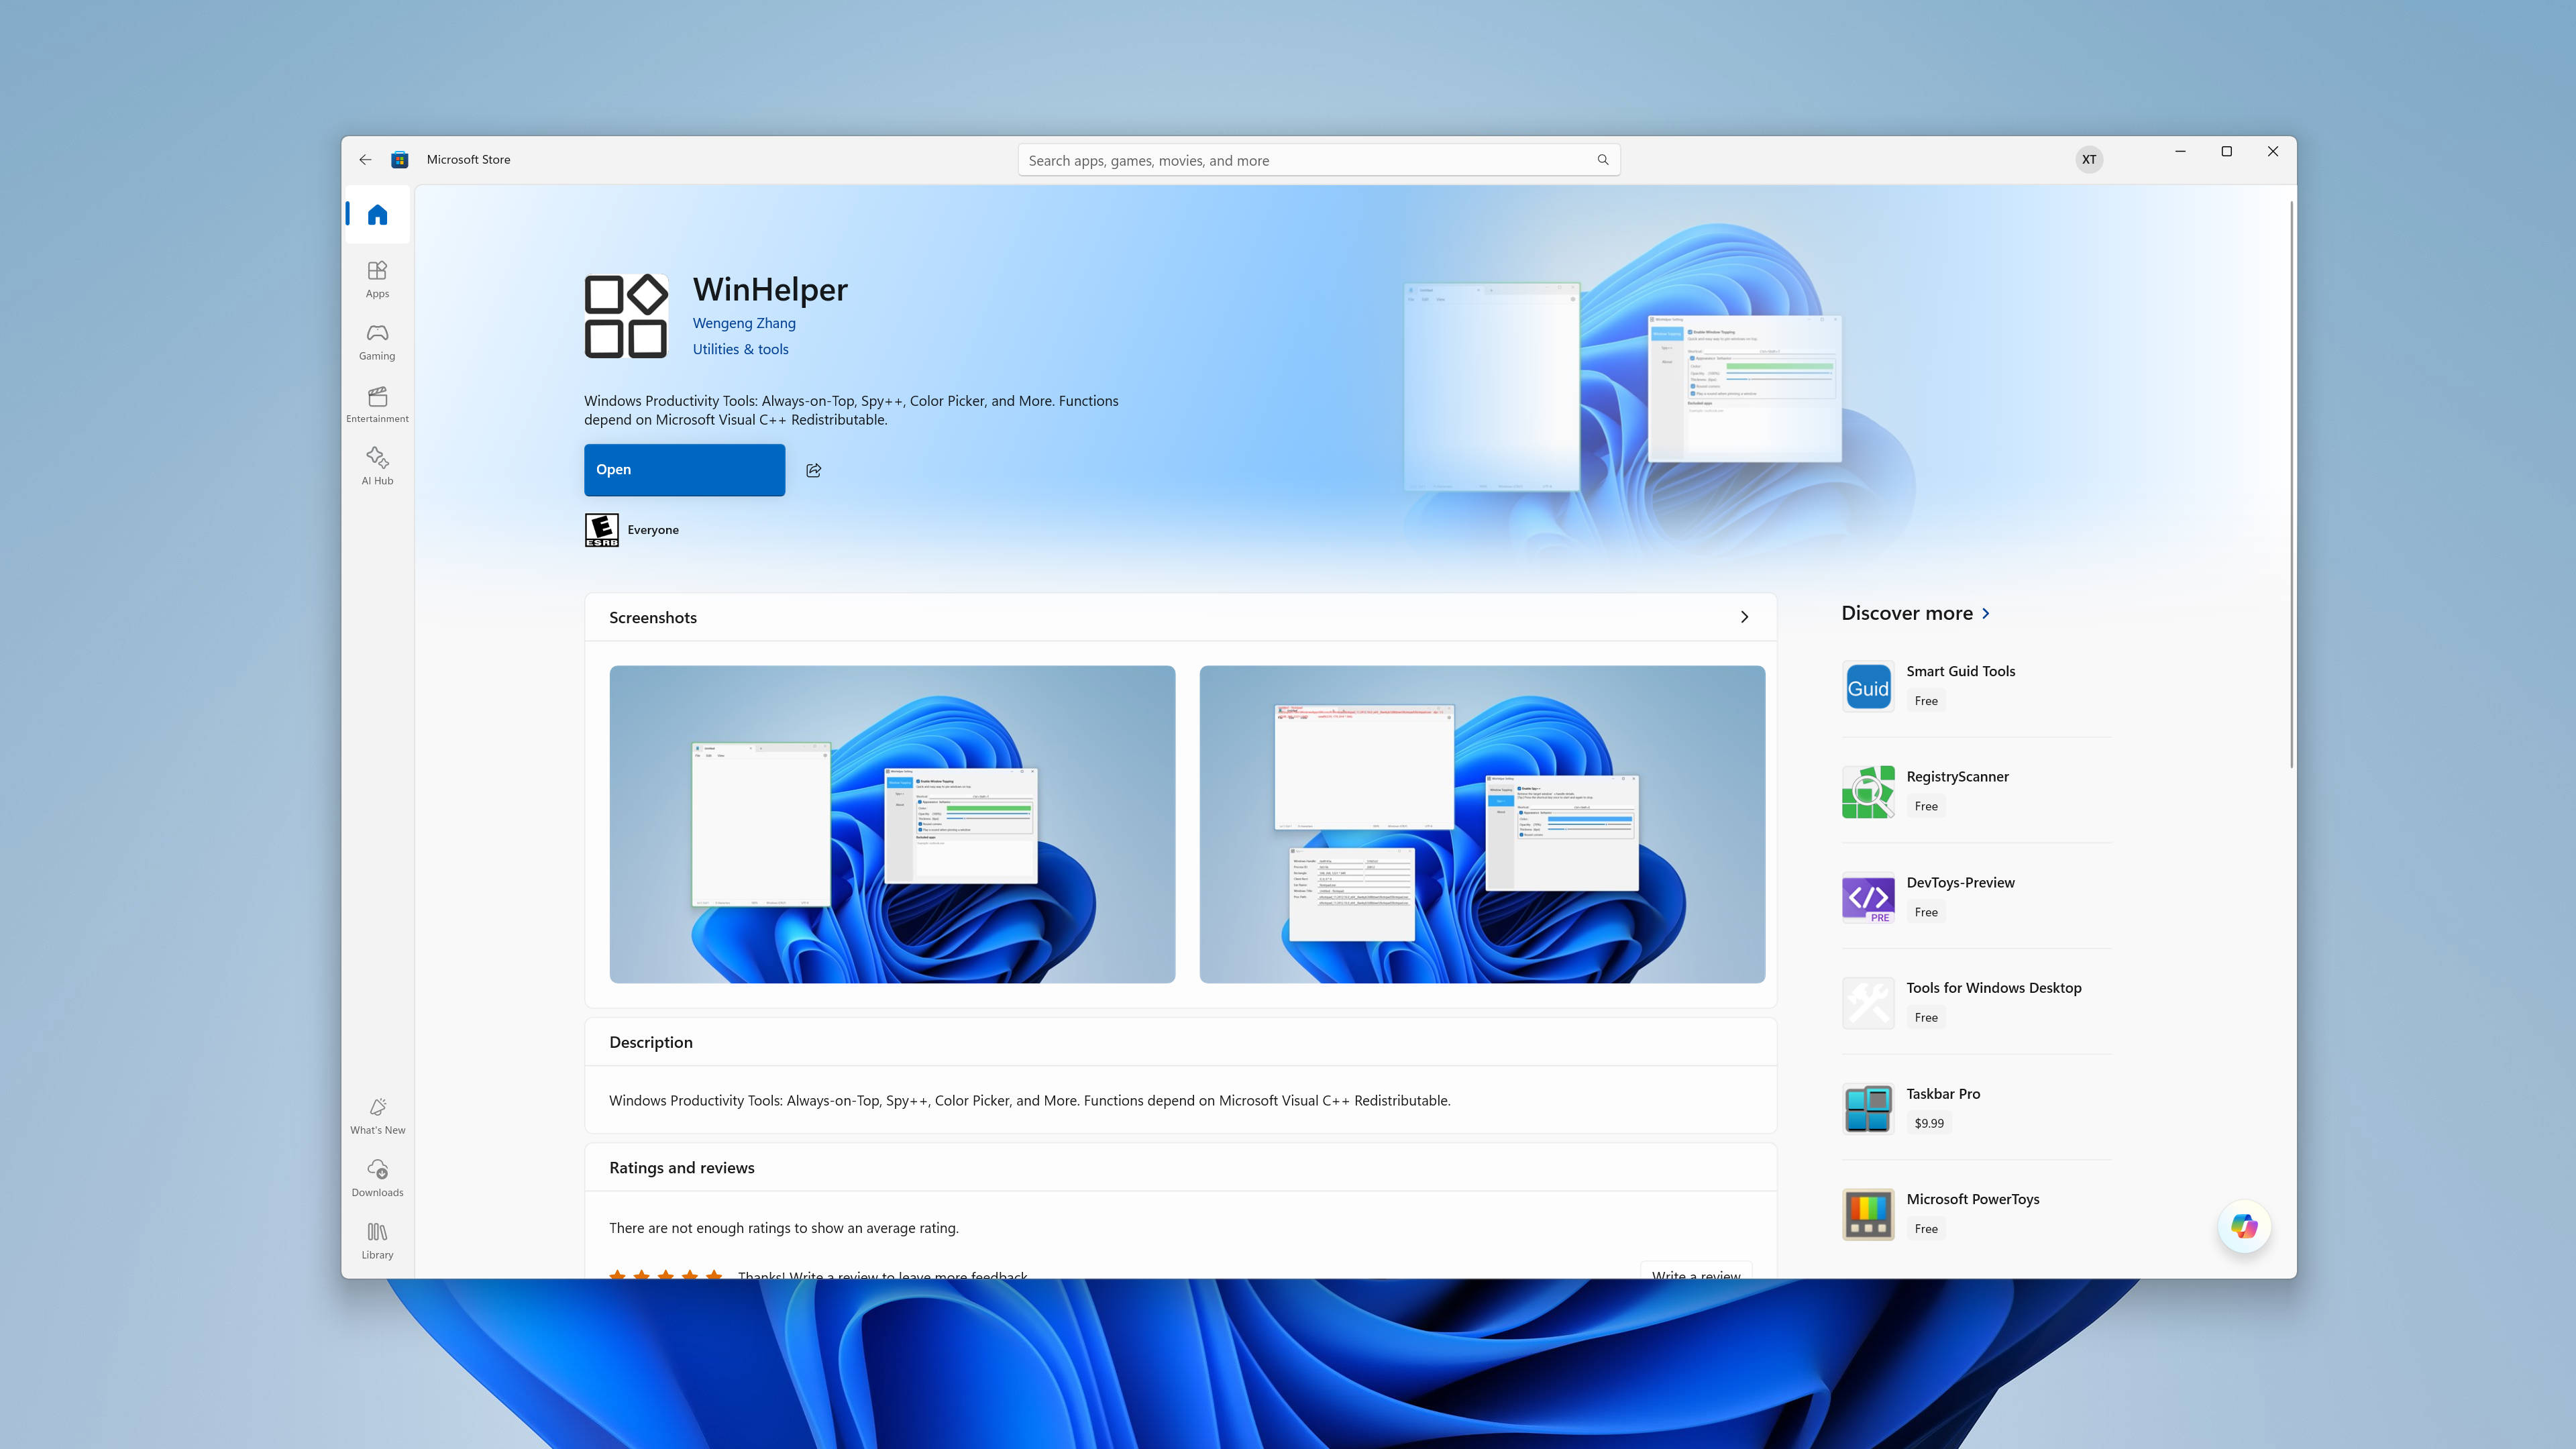Click the RegistryScanner app icon
This screenshot has width=2576, height=1449.
(1868, 792)
